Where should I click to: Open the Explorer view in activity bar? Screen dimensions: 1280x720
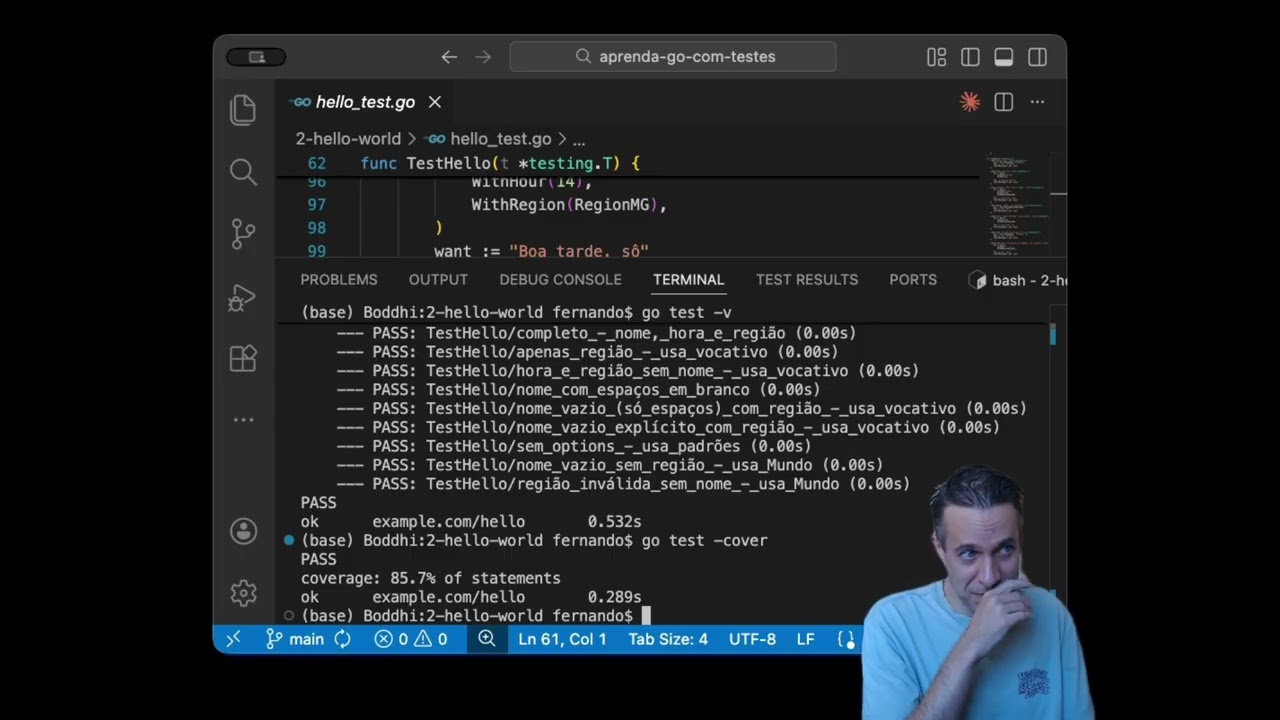point(243,109)
